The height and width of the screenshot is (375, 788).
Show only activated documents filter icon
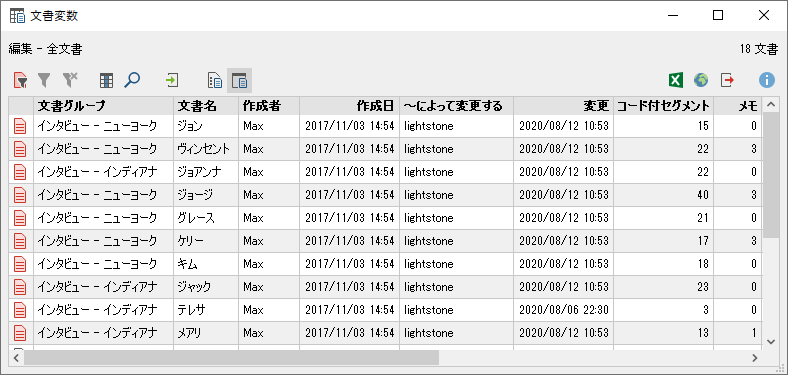[x=20, y=80]
